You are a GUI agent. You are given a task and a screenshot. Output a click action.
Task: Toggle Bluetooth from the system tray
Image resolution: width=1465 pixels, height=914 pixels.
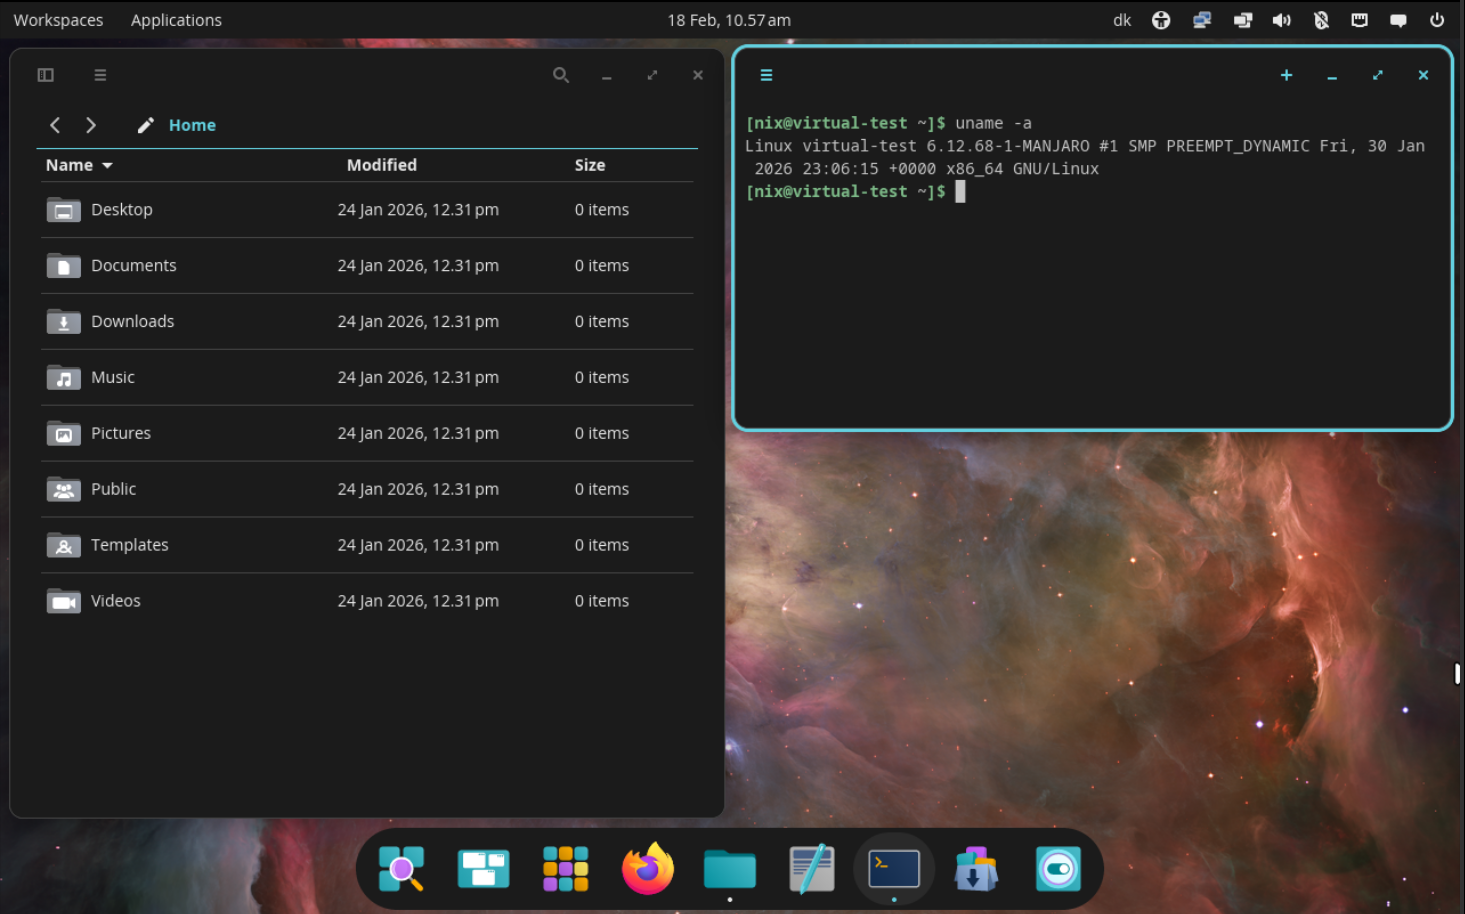coord(1320,19)
